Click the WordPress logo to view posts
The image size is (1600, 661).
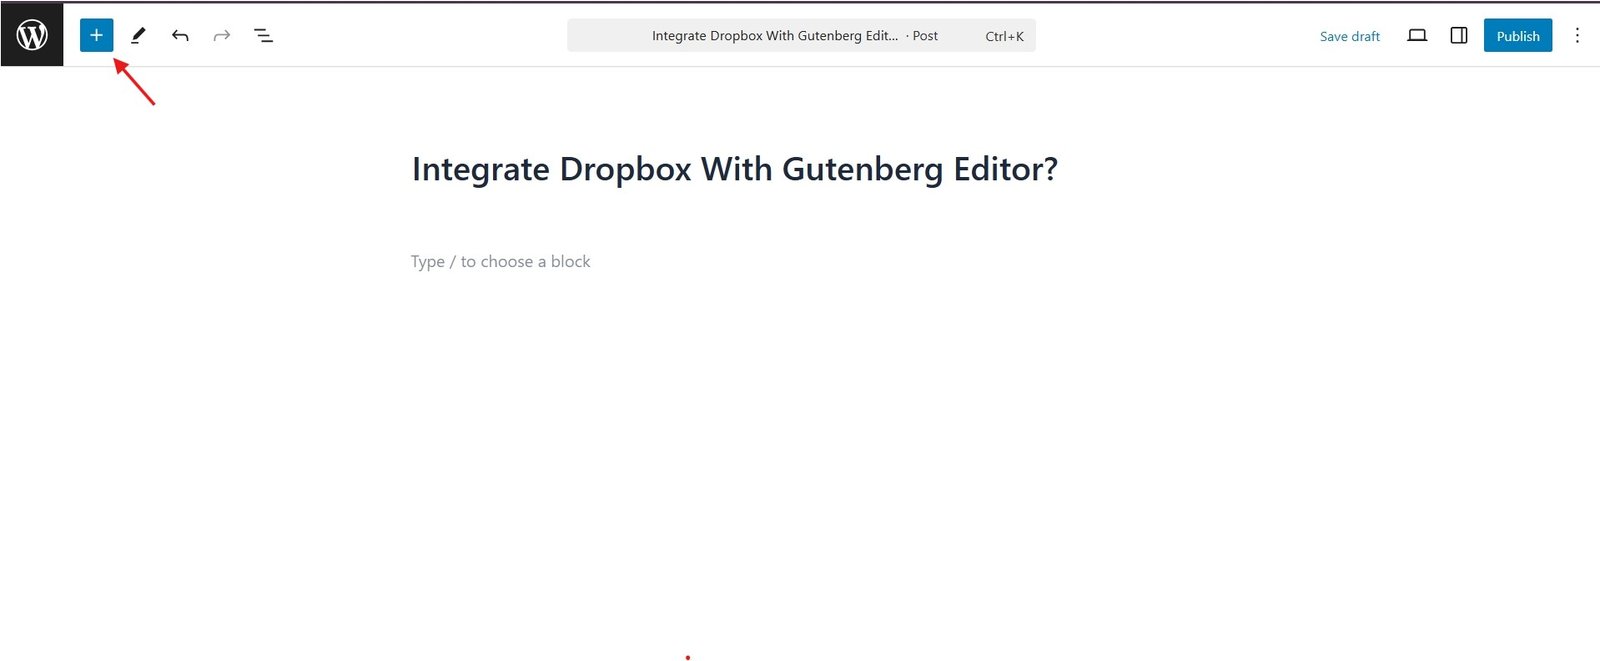click(32, 35)
